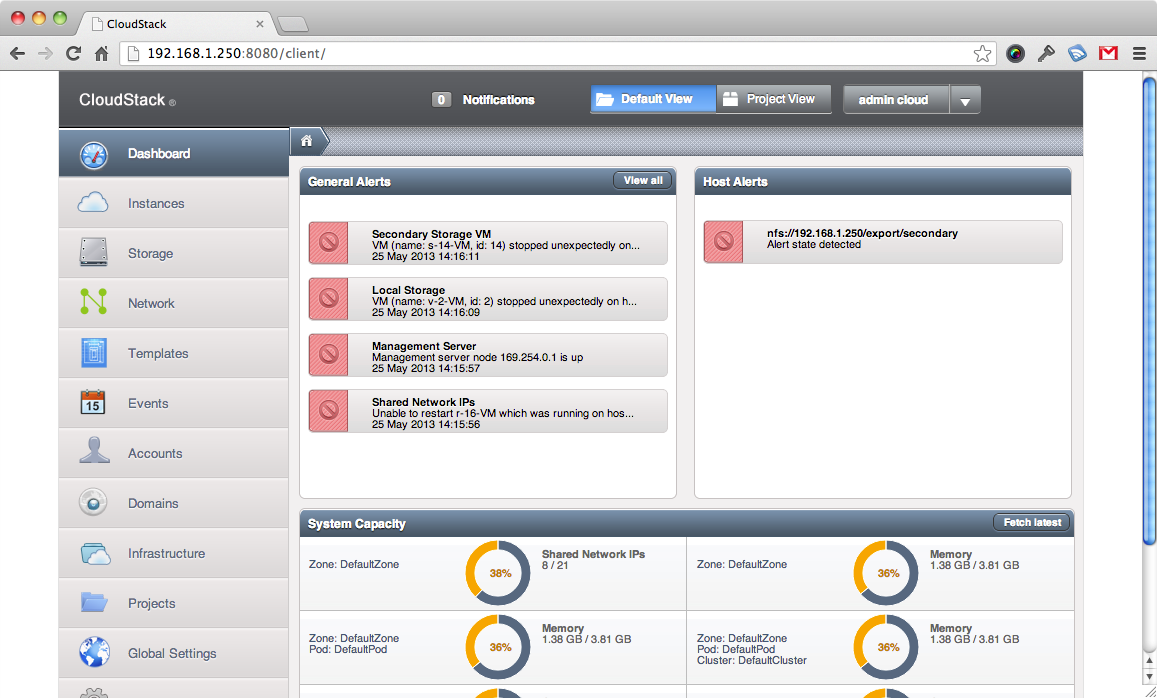The height and width of the screenshot is (698, 1157).
Task: Click the CloudStack logo
Action: coord(127,100)
